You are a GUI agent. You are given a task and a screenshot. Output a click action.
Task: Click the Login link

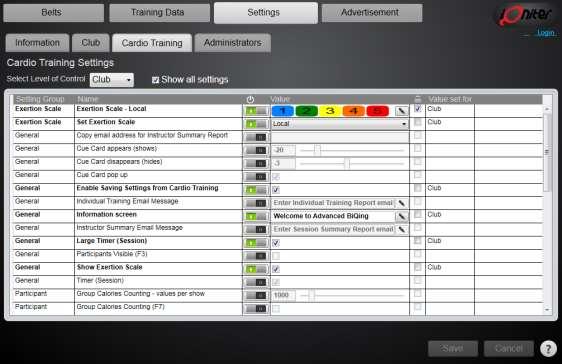pos(546,33)
